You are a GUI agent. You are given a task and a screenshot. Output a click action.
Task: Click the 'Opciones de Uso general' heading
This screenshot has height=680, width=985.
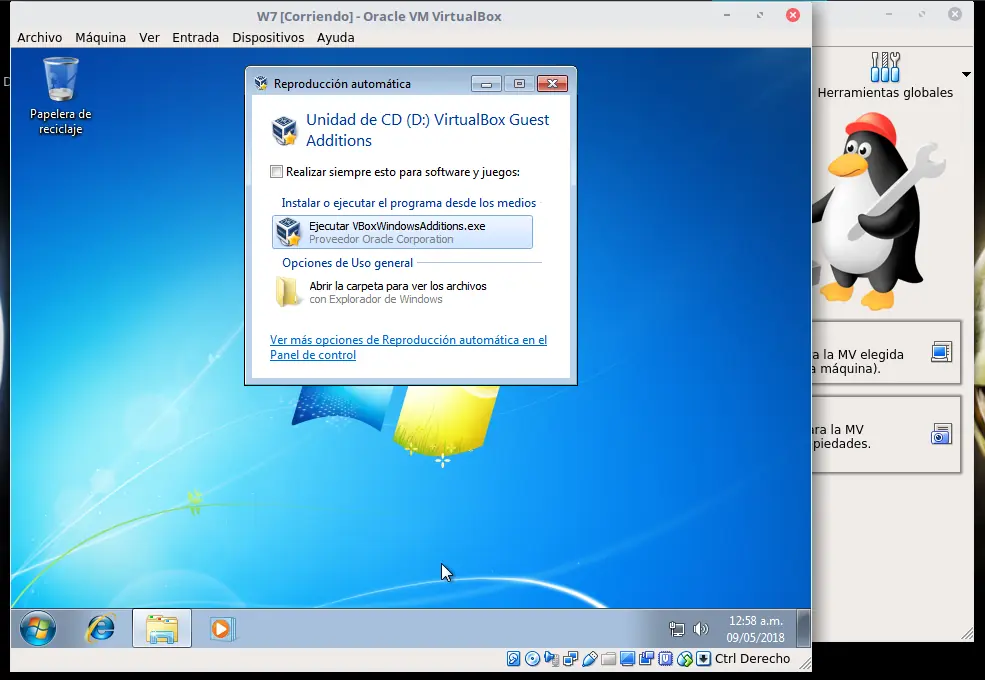347,263
